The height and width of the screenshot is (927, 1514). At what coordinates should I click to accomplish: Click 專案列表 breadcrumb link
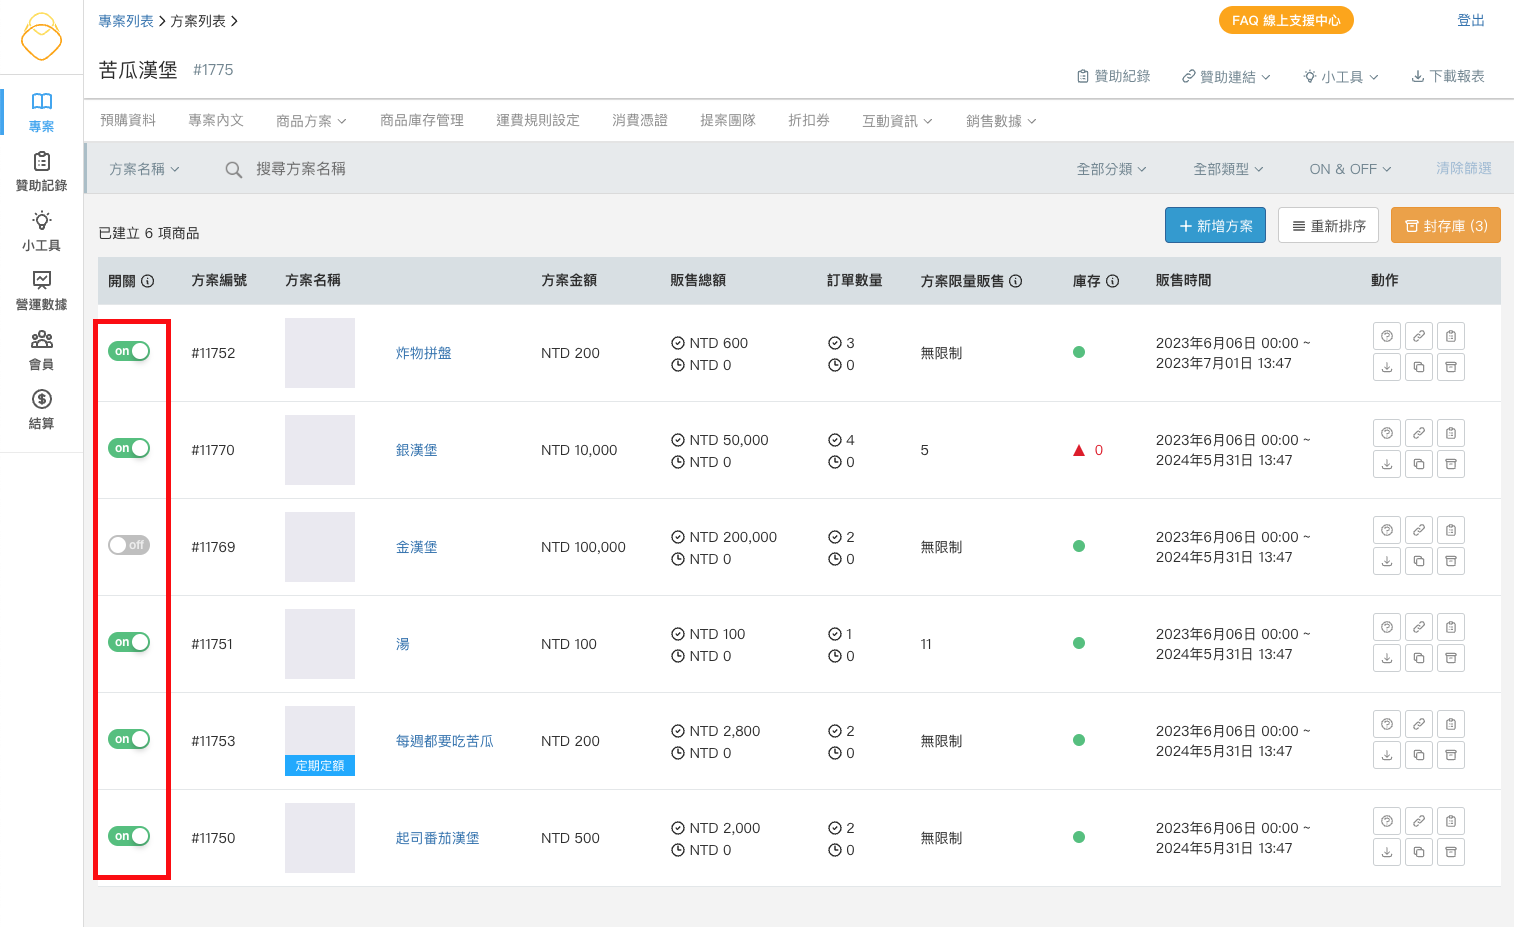(126, 21)
